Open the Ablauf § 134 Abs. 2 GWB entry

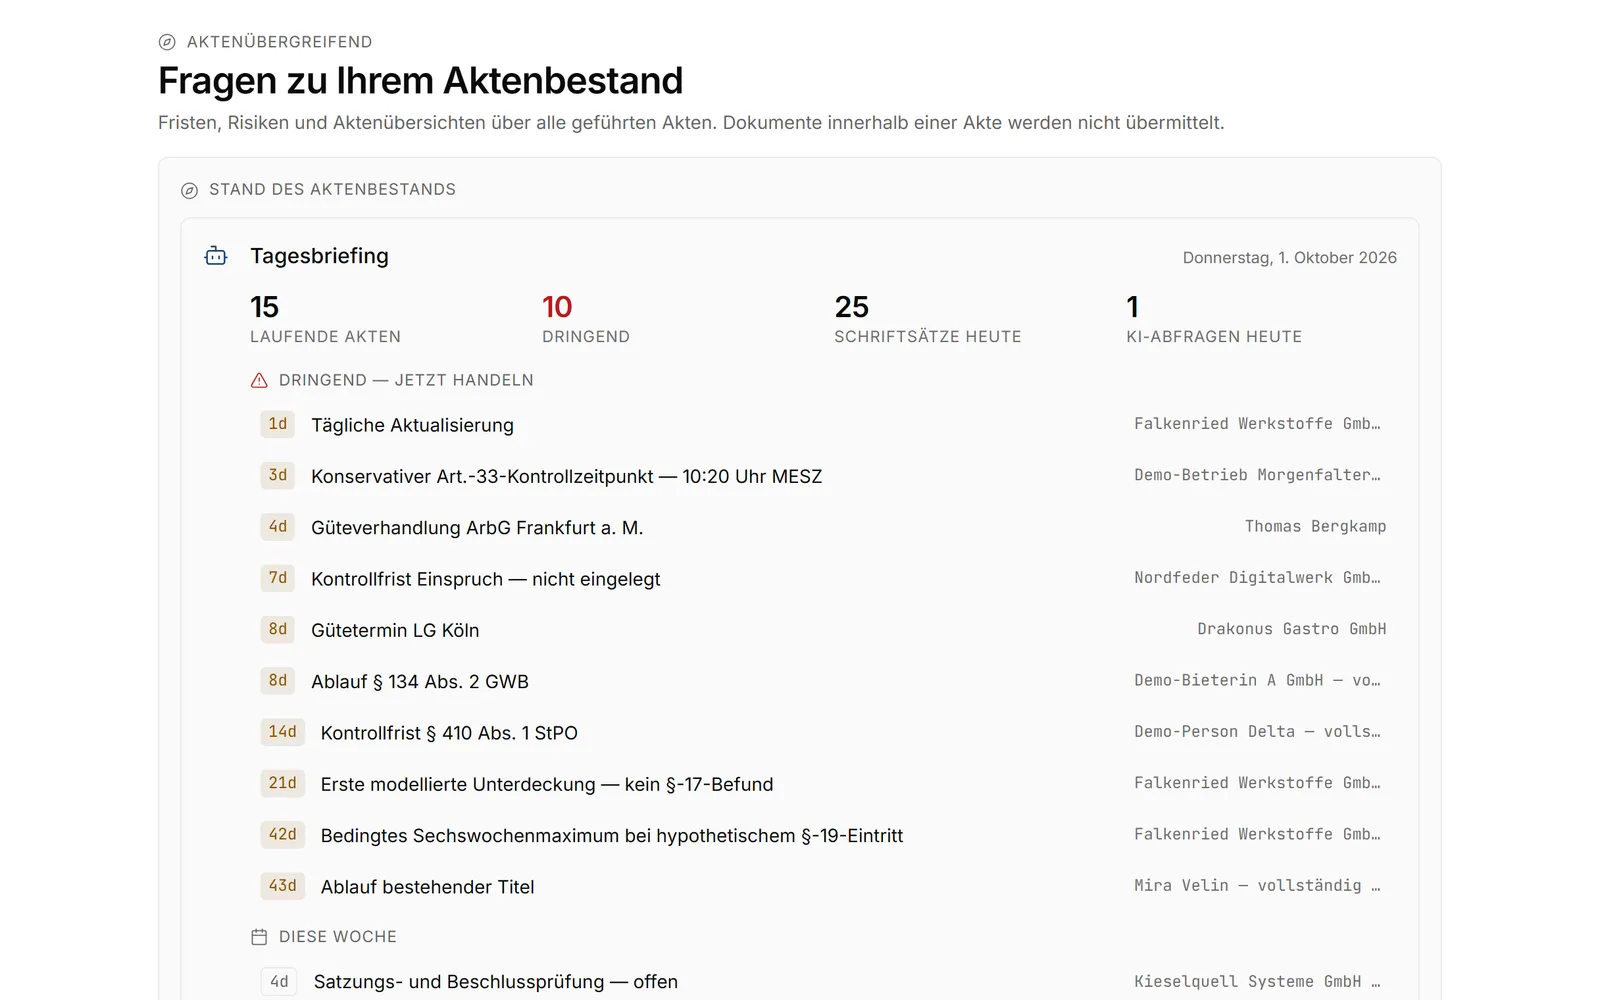[823, 681]
